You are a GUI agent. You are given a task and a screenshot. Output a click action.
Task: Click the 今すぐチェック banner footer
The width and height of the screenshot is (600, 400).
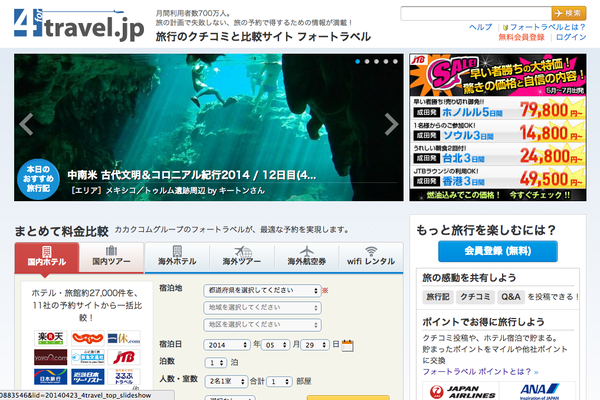[497, 195]
